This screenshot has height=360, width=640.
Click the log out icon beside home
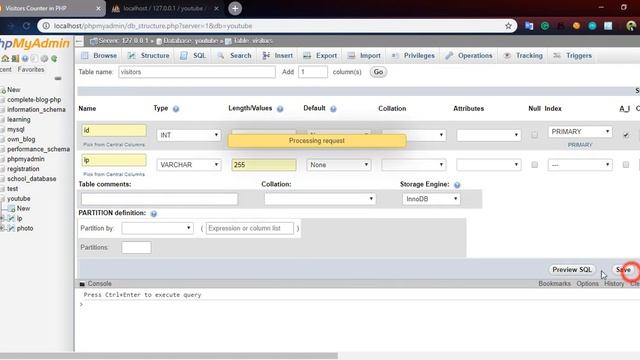(x=15, y=59)
